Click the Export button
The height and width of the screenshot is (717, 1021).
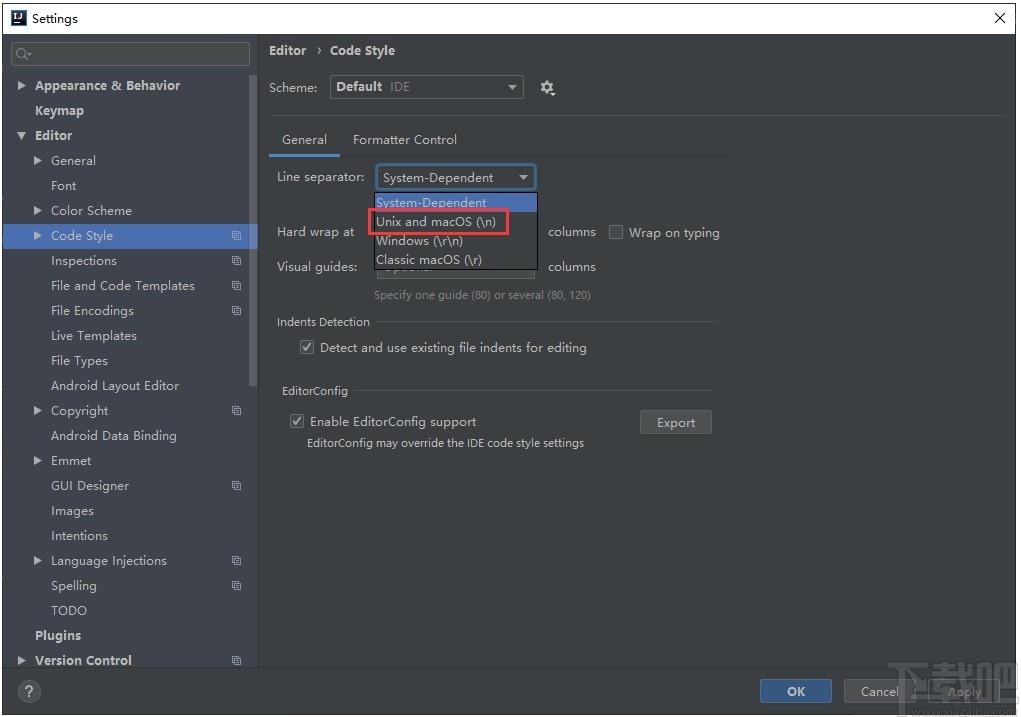click(x=675, y=423)
